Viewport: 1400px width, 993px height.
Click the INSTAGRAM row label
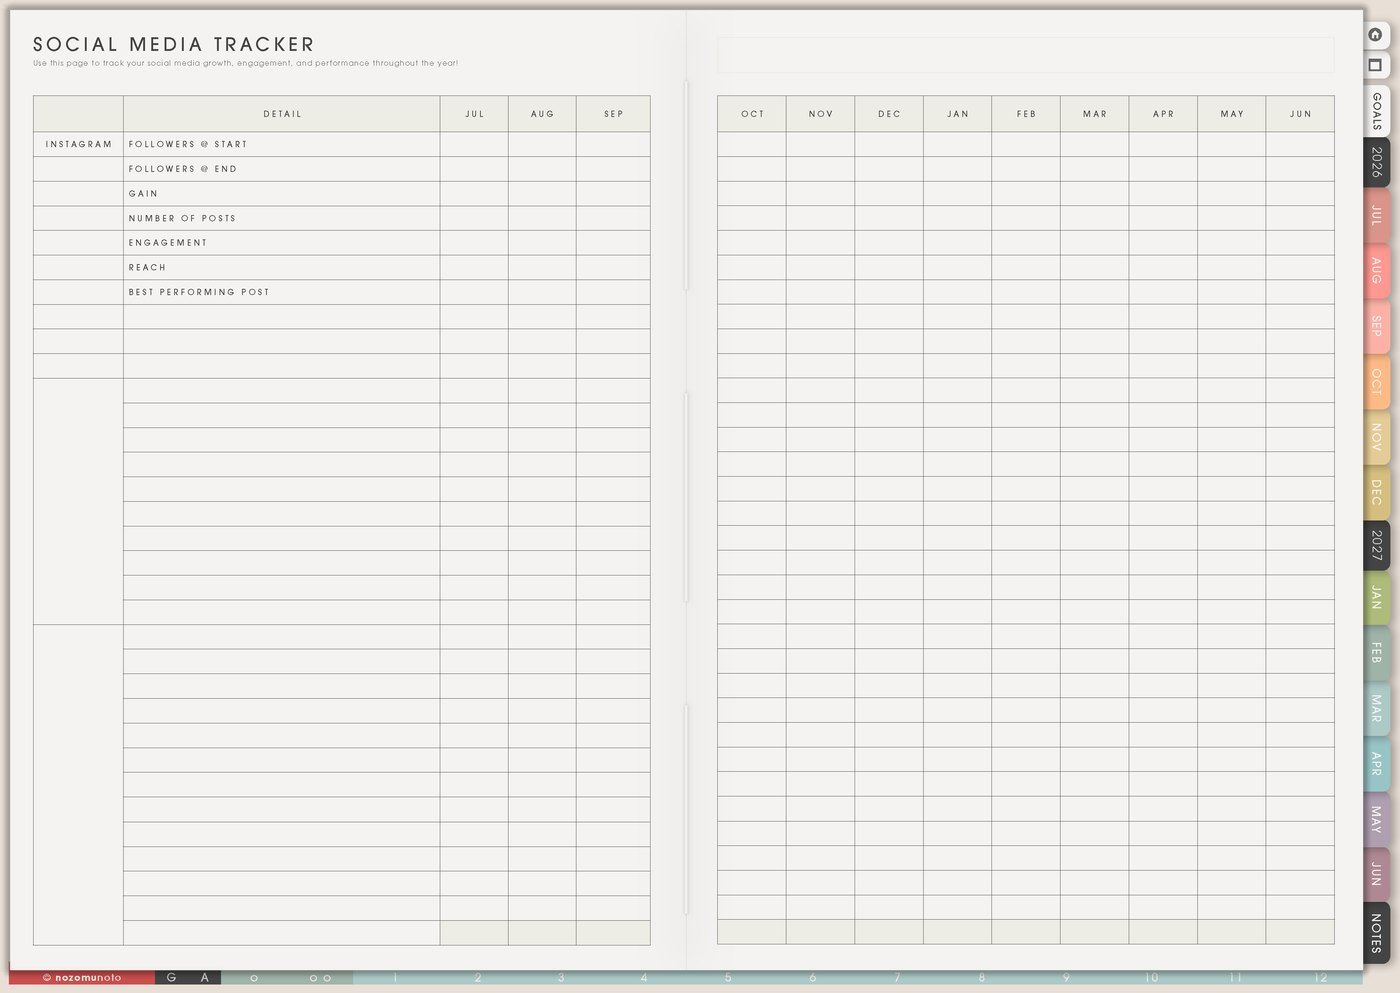(79, 144)
